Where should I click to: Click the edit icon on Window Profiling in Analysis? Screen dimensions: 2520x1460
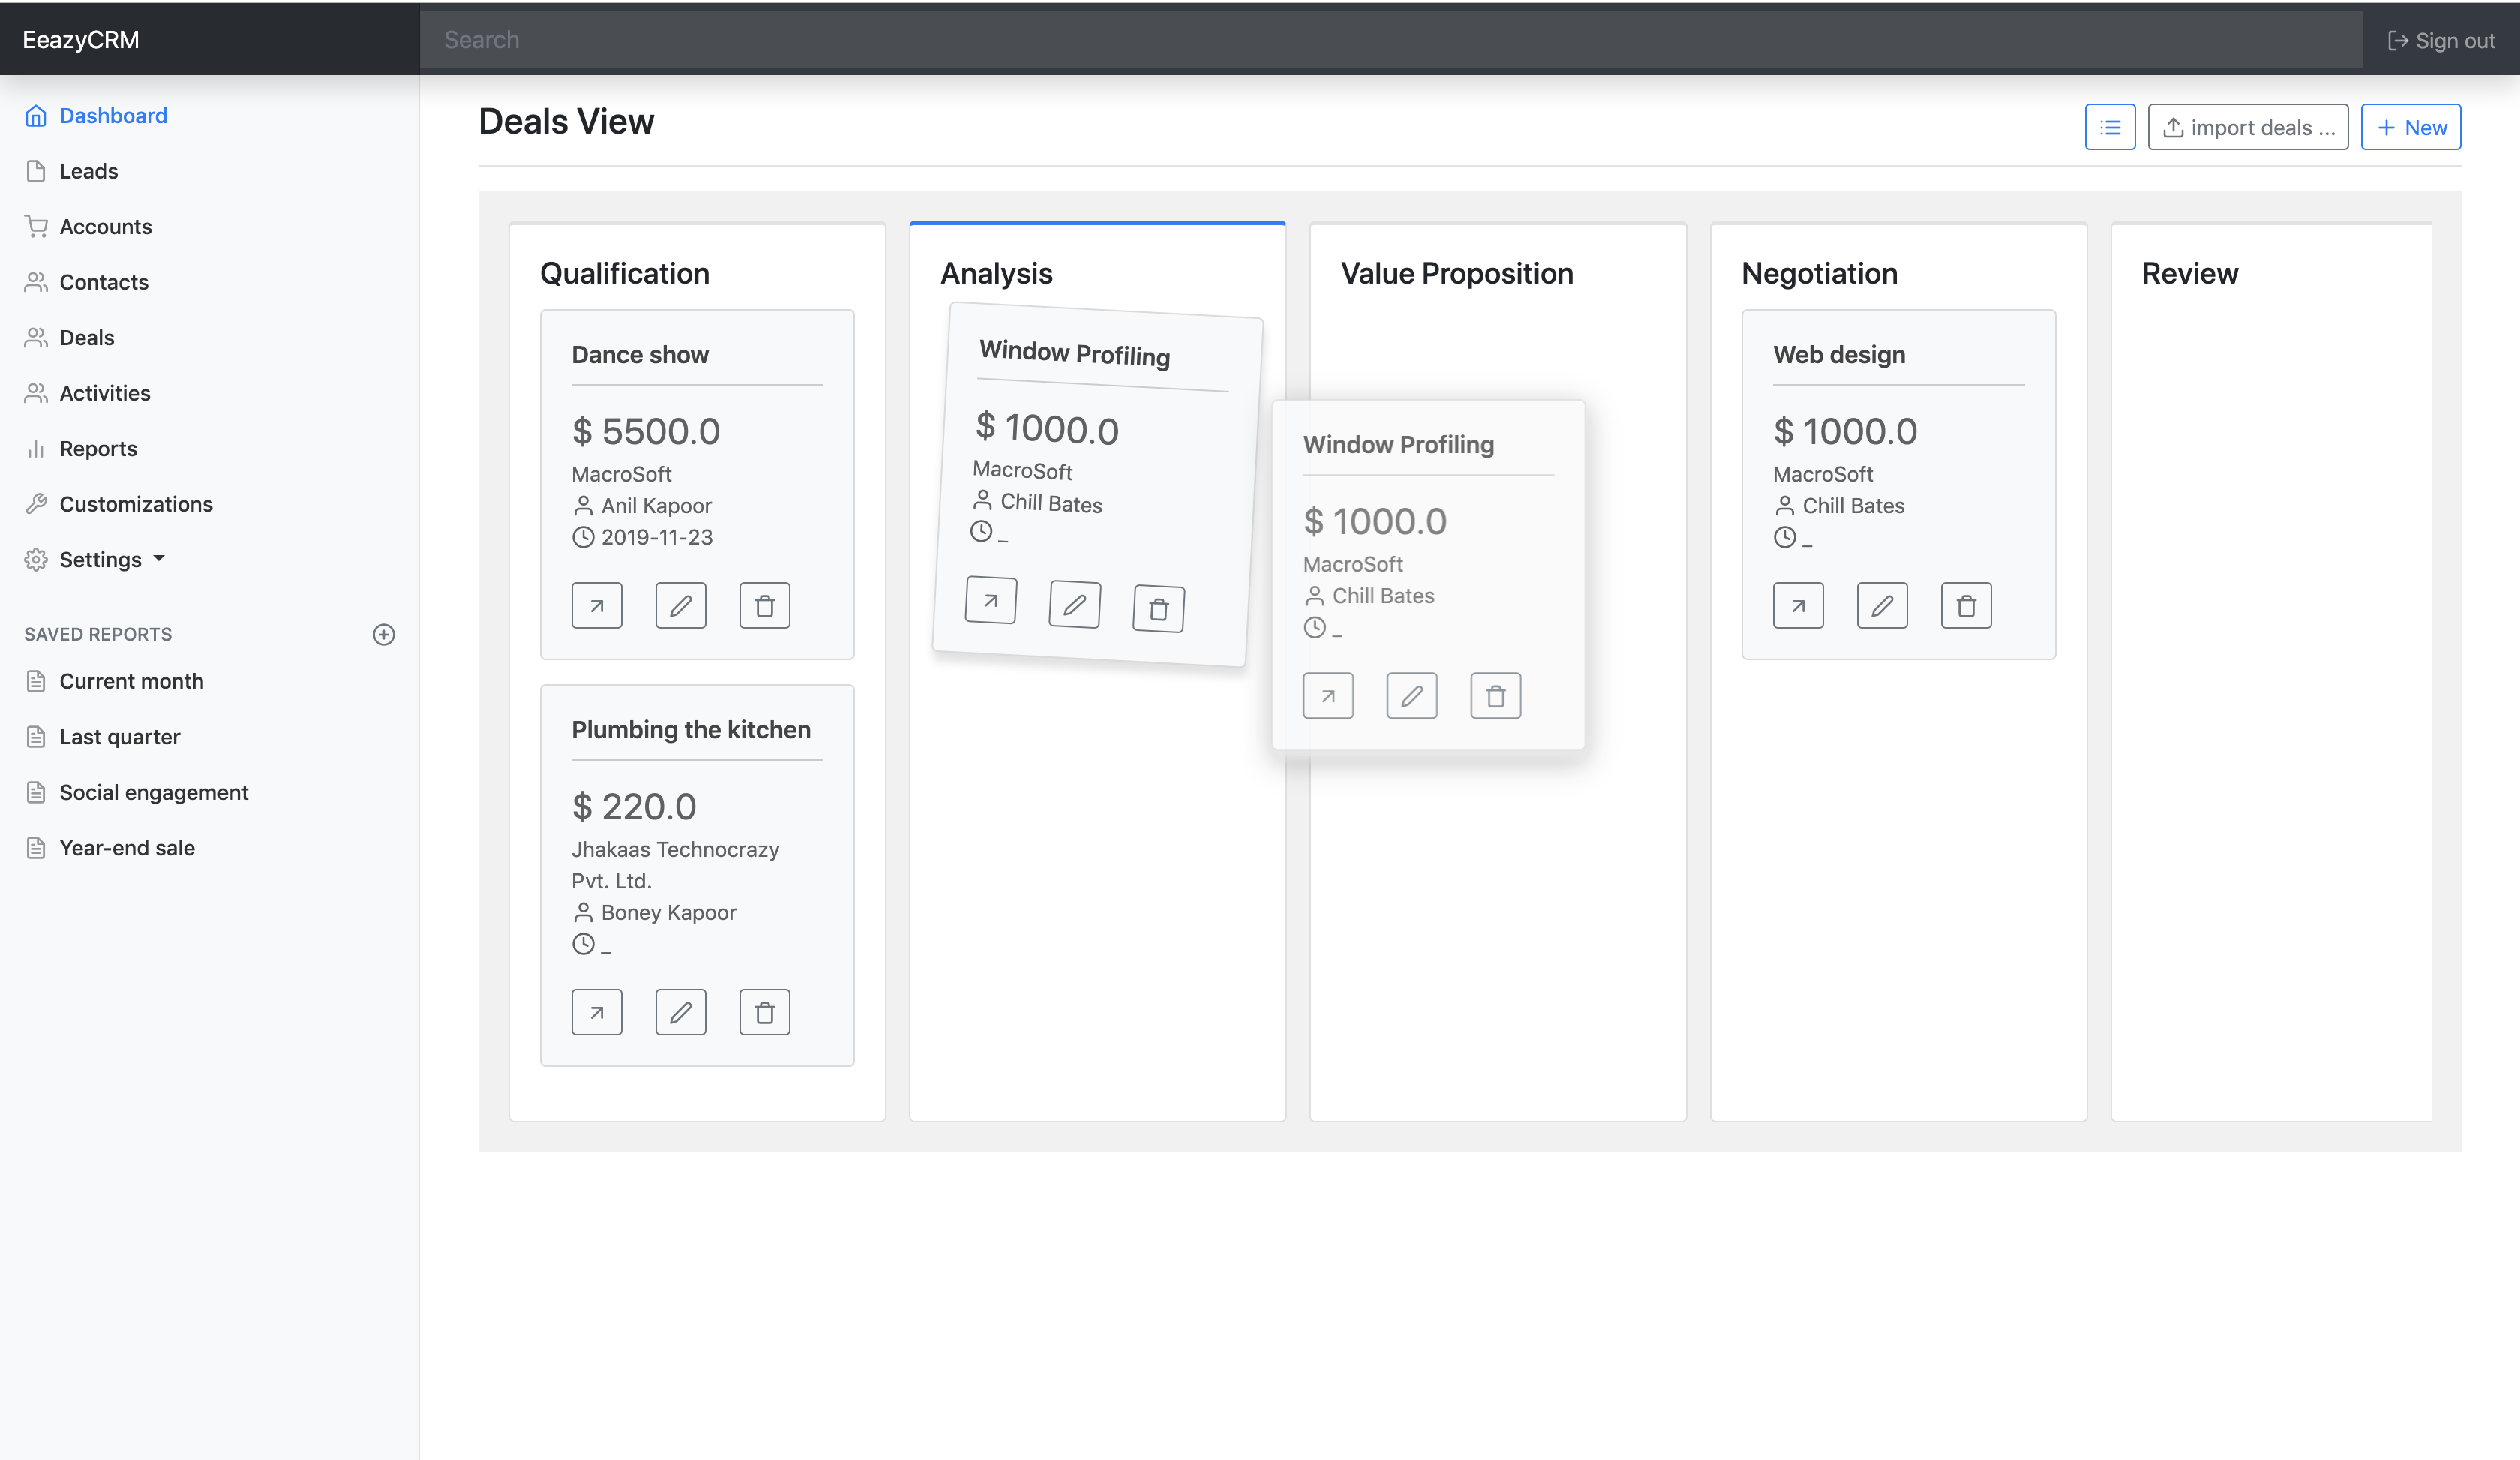1073,605
